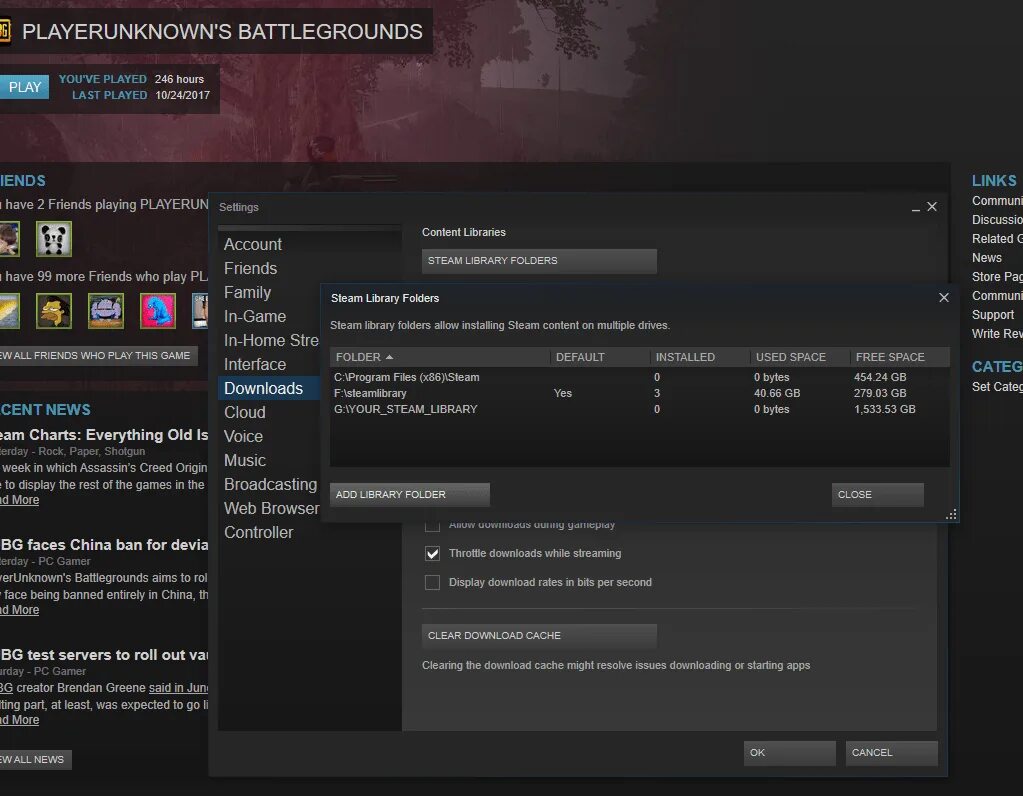Open the yellow cartoon character friend avatar
The image size is (1023, 796).
(x=53, y=311)
